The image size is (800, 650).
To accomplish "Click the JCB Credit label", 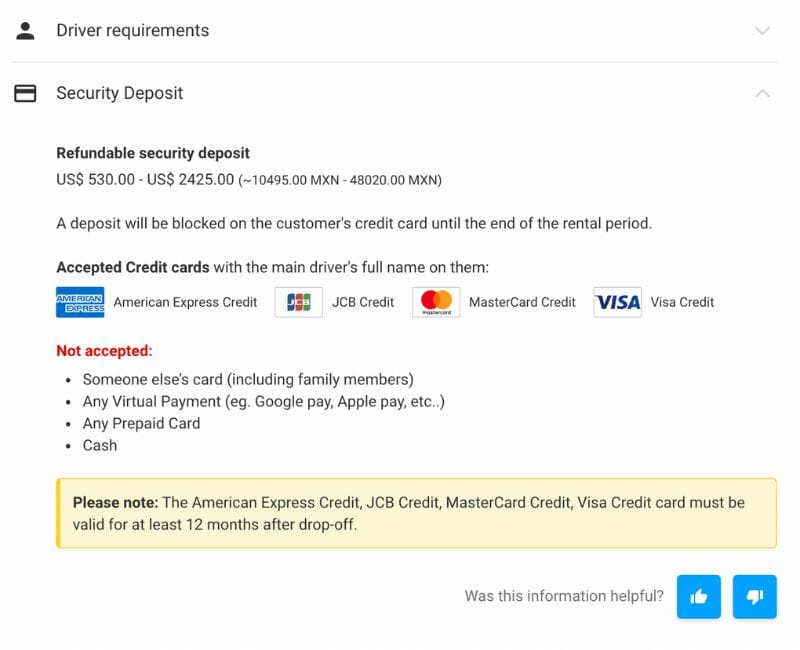I will pos(362,302).
